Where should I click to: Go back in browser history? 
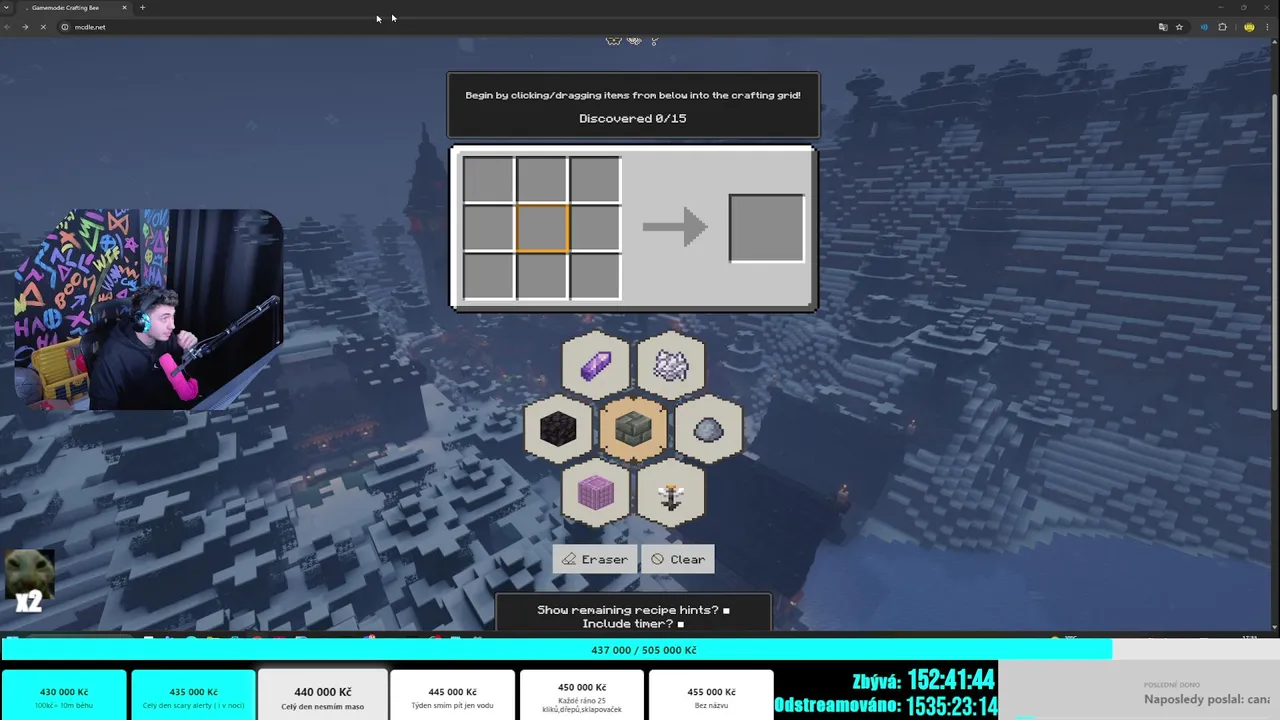(8, 27)
